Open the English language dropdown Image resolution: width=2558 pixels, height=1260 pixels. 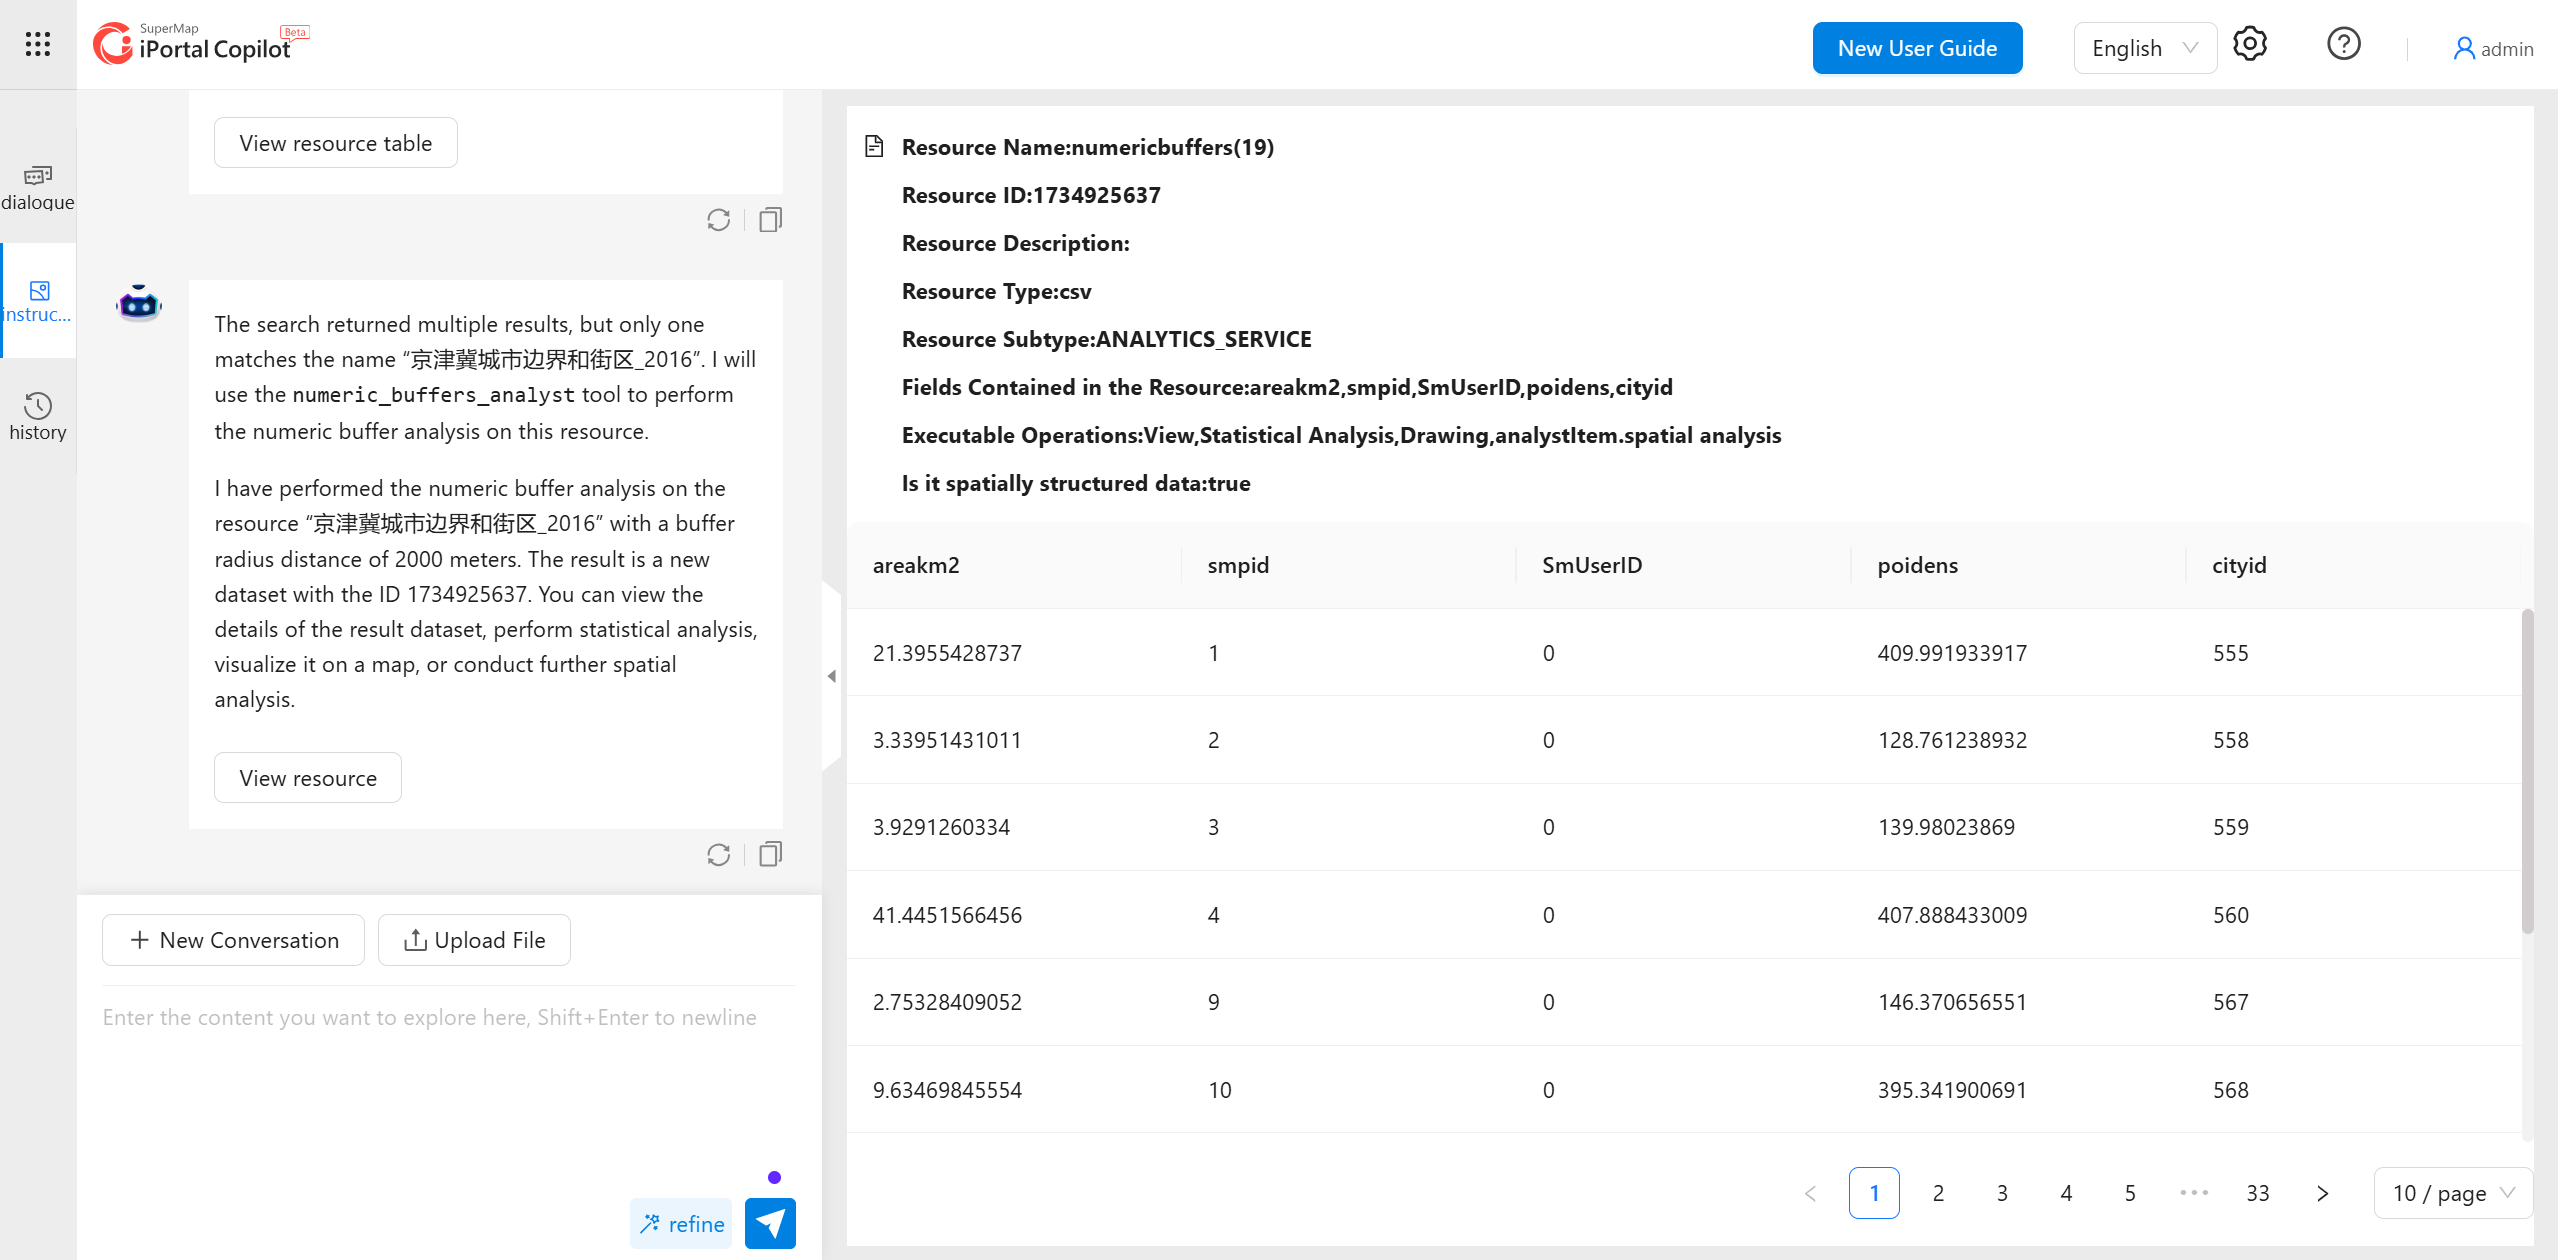pos(2145,48)
